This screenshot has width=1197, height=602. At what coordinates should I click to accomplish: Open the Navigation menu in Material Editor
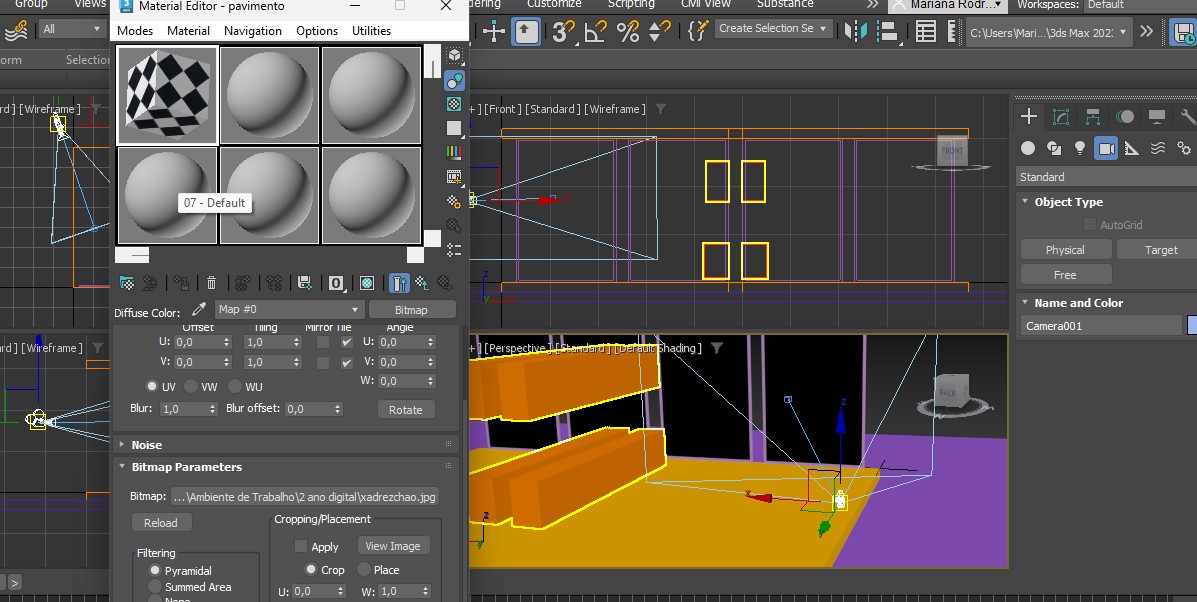252,31
